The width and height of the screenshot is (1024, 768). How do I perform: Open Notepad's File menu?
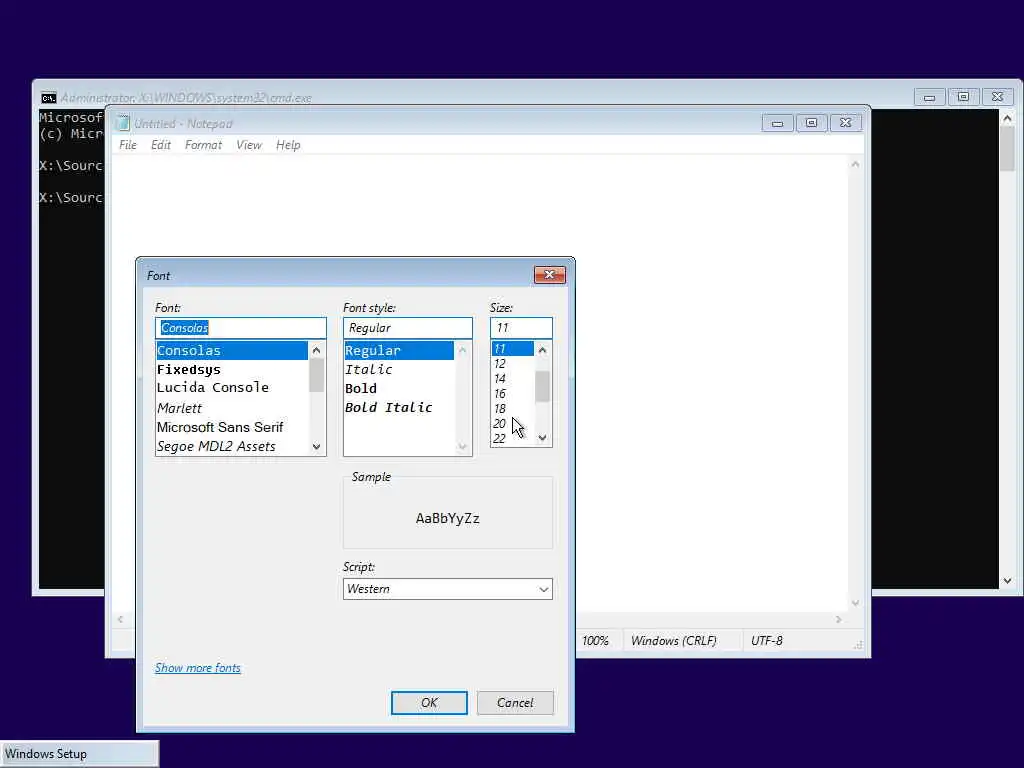[128, 145]
